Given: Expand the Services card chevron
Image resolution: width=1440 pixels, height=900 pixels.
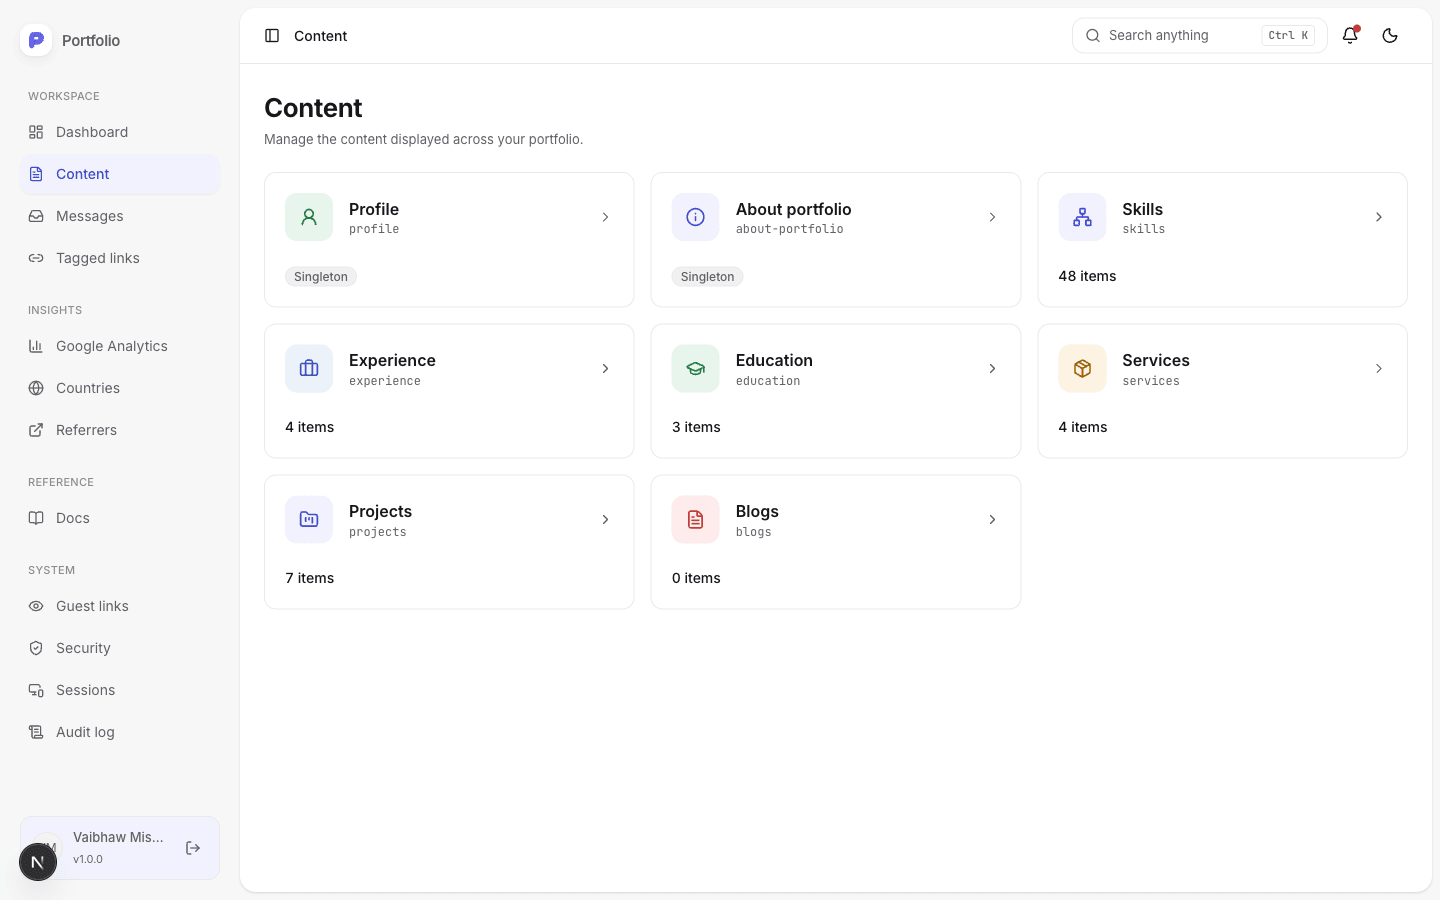Looking at the screenshot, I should [x=1379, y=369].
